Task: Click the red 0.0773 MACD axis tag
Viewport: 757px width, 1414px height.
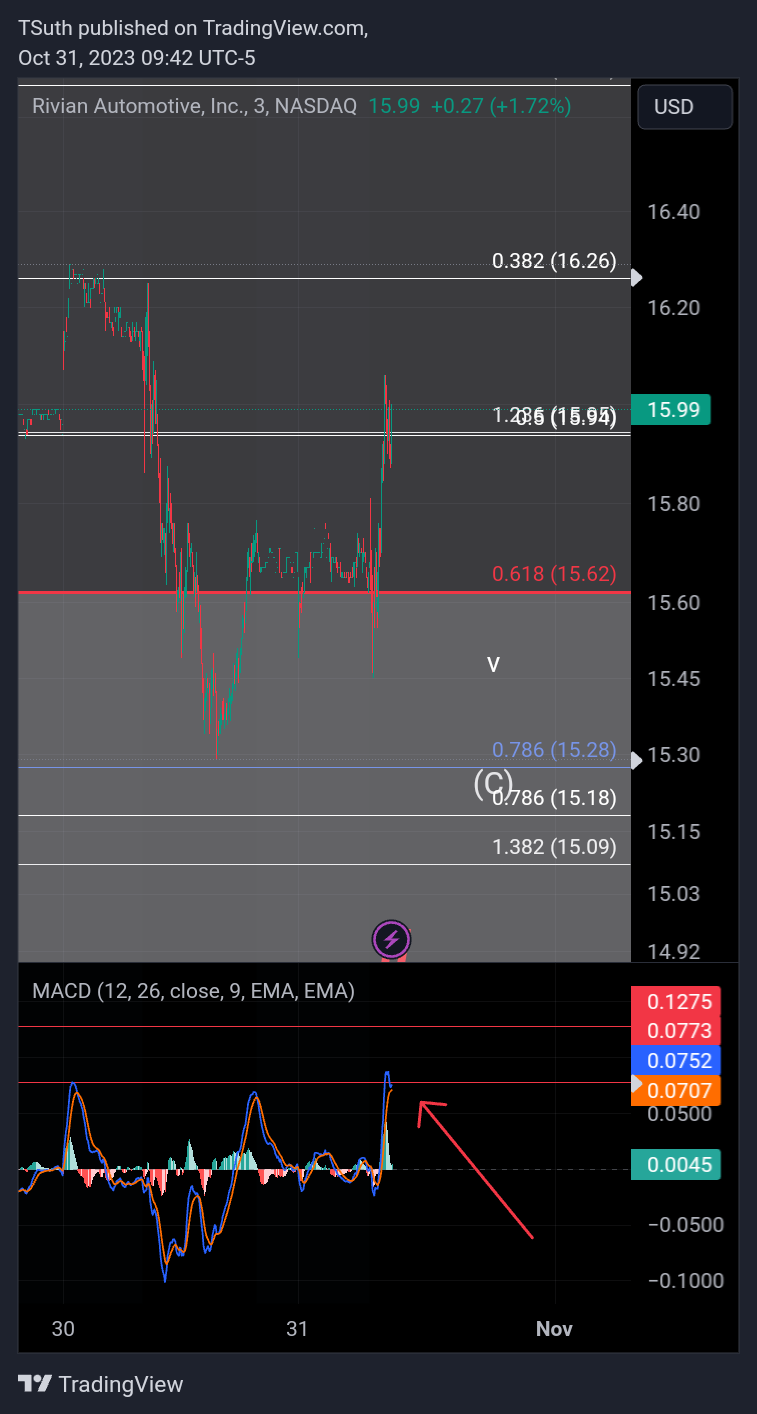Action: click(x=676, y=1031)
